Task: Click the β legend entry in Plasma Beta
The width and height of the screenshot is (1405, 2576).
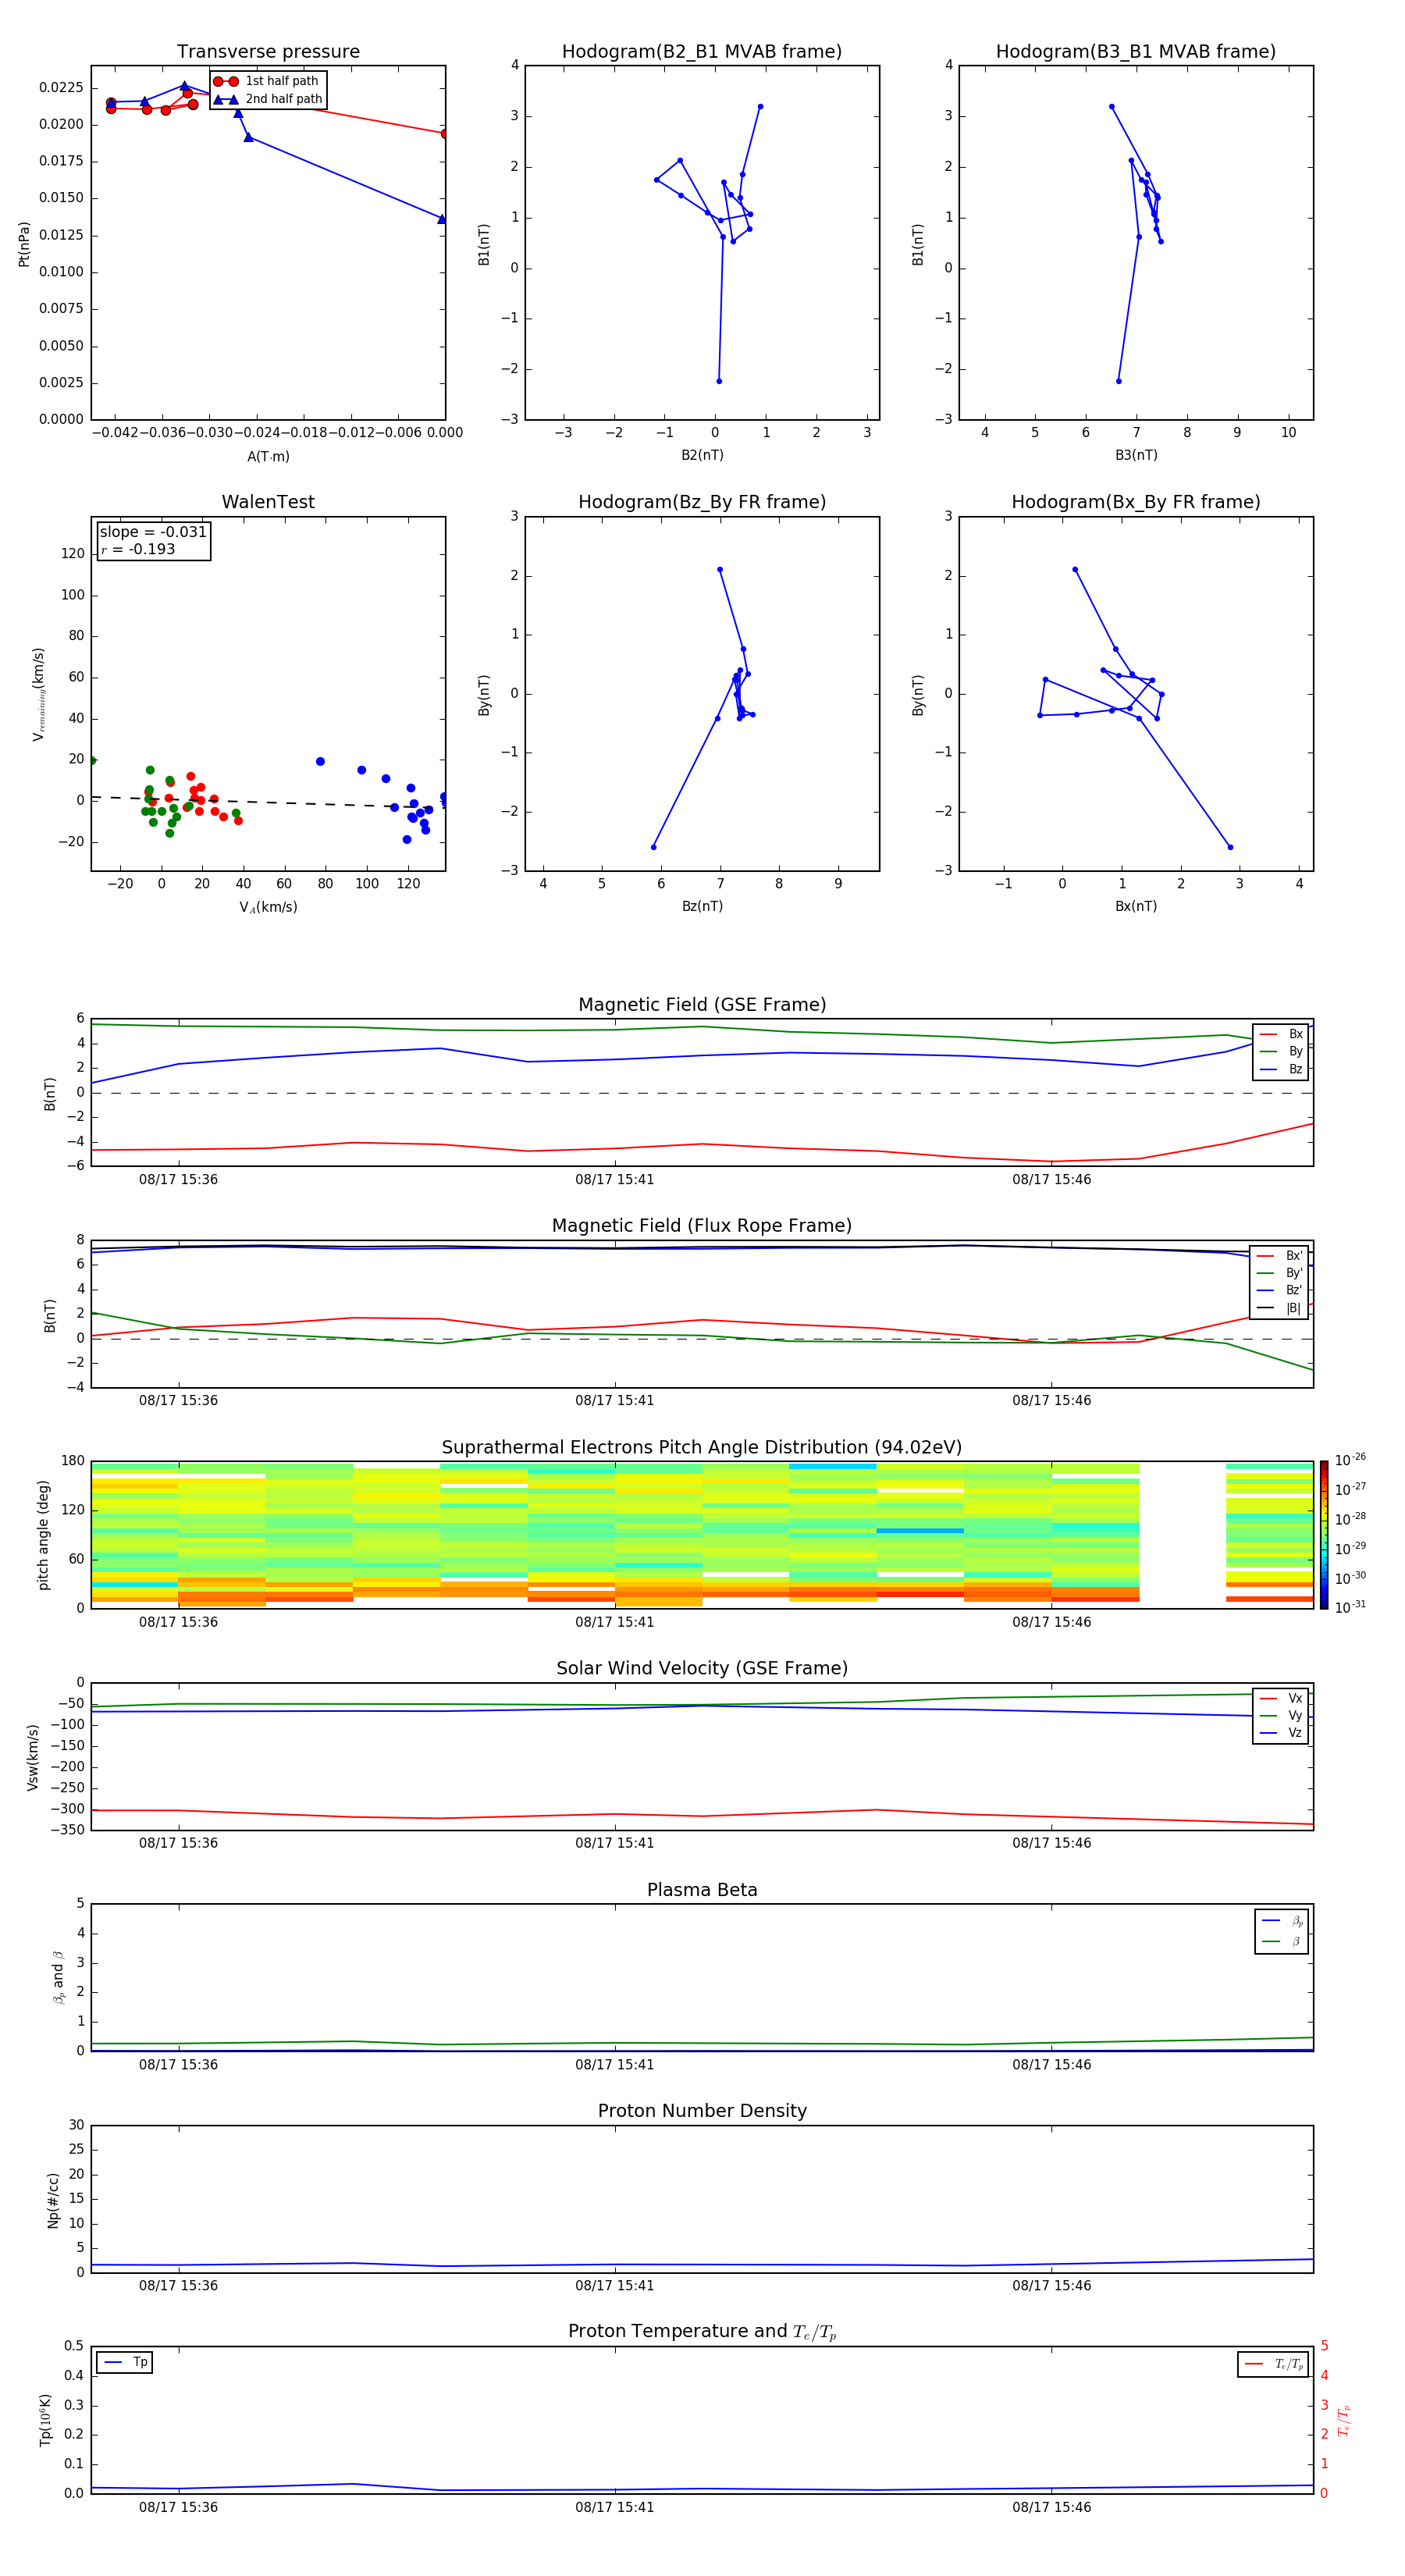Action: click(x=1282, y=1942)
